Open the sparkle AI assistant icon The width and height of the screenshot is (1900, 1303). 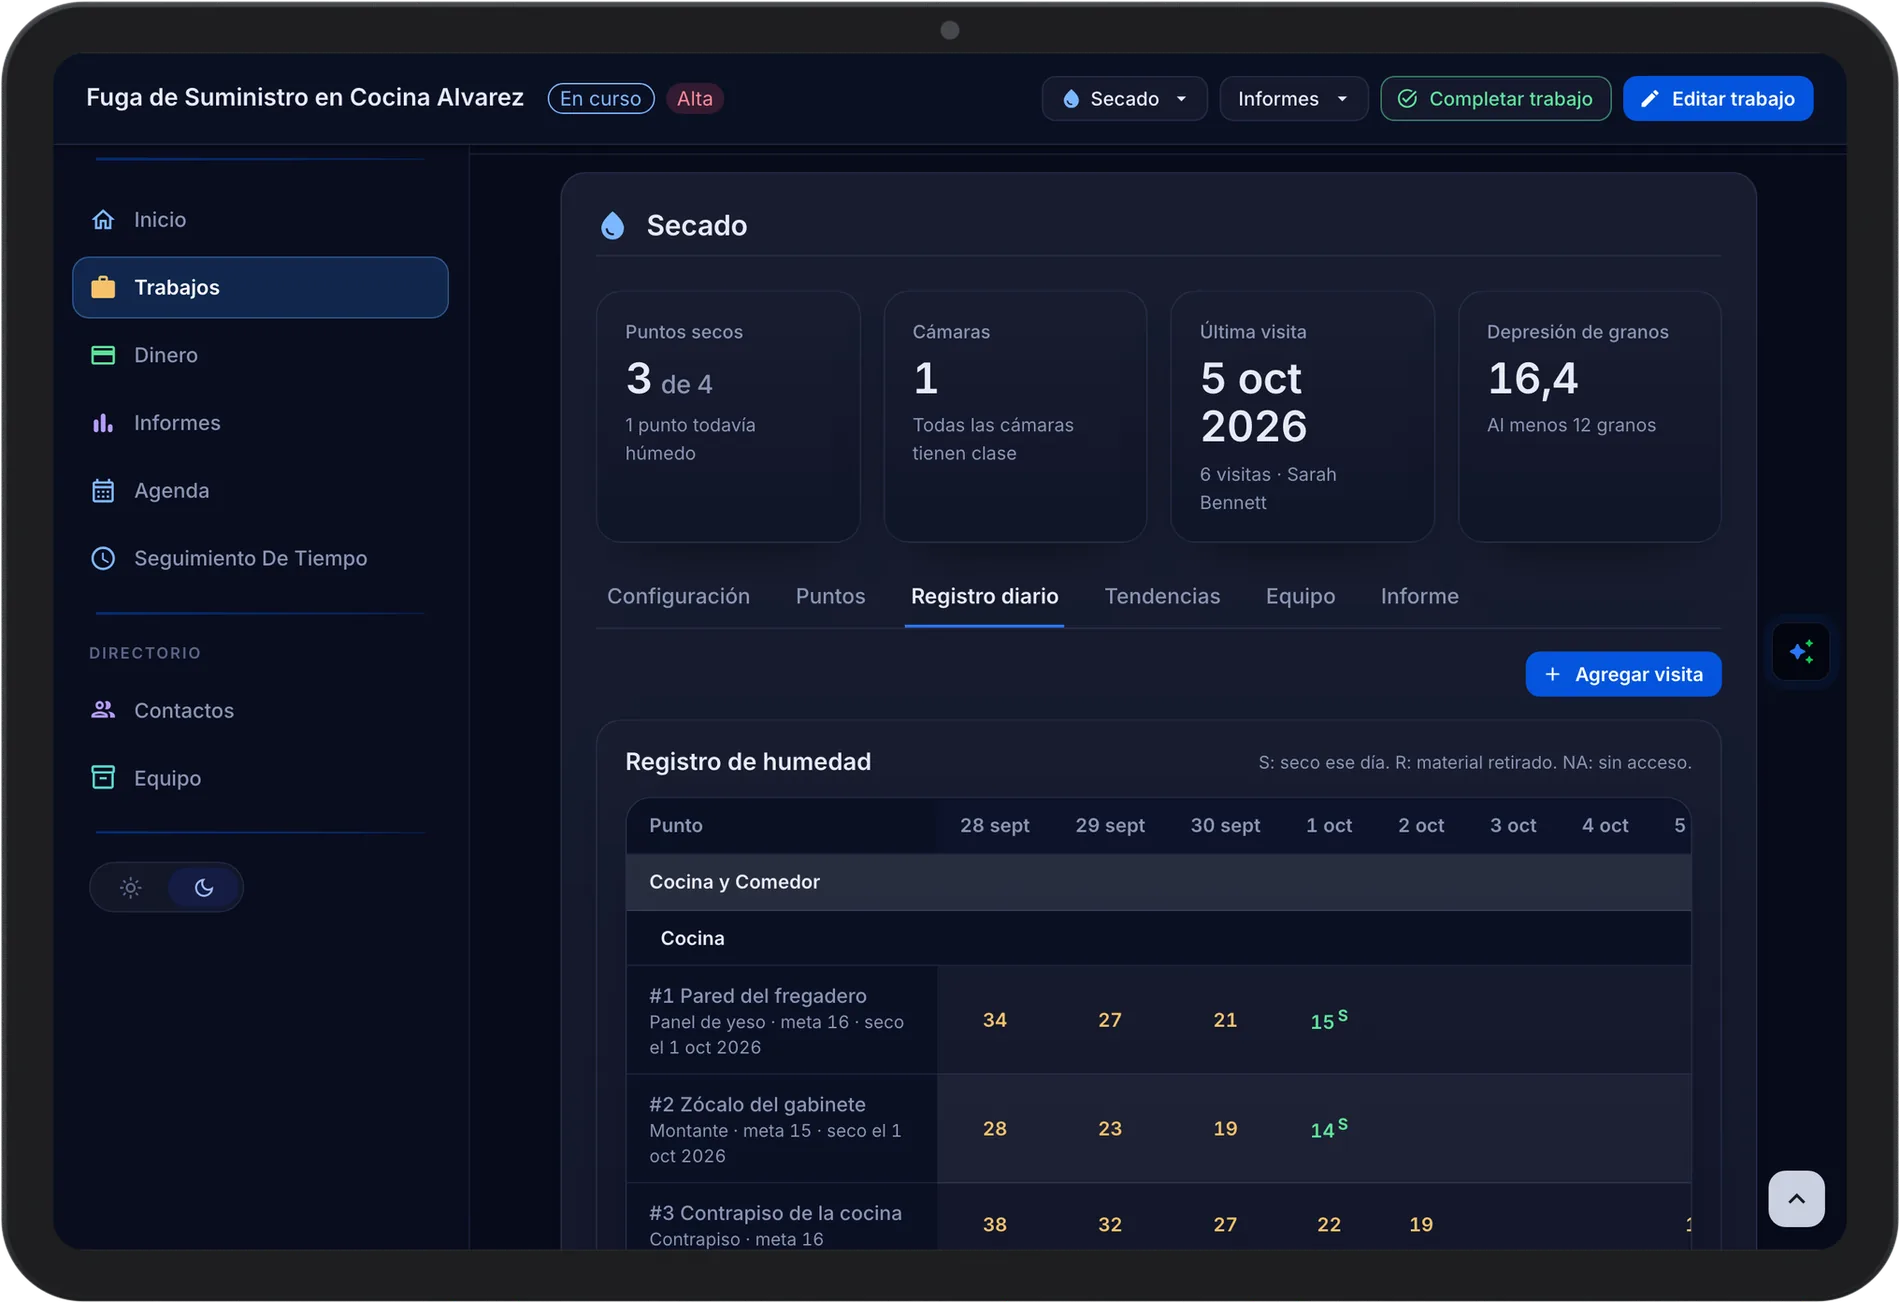[x=1801, y=652]
